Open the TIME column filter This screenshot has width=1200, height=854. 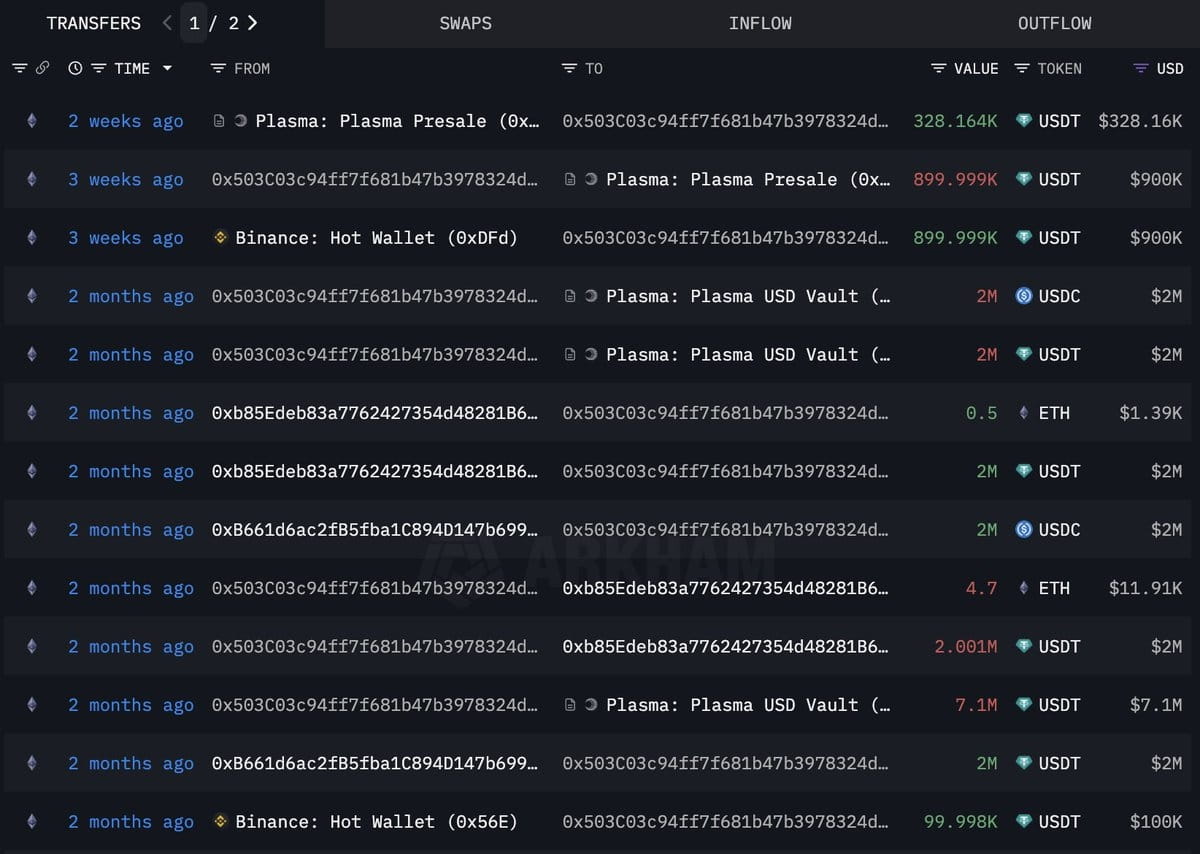(x=98, y=68)
